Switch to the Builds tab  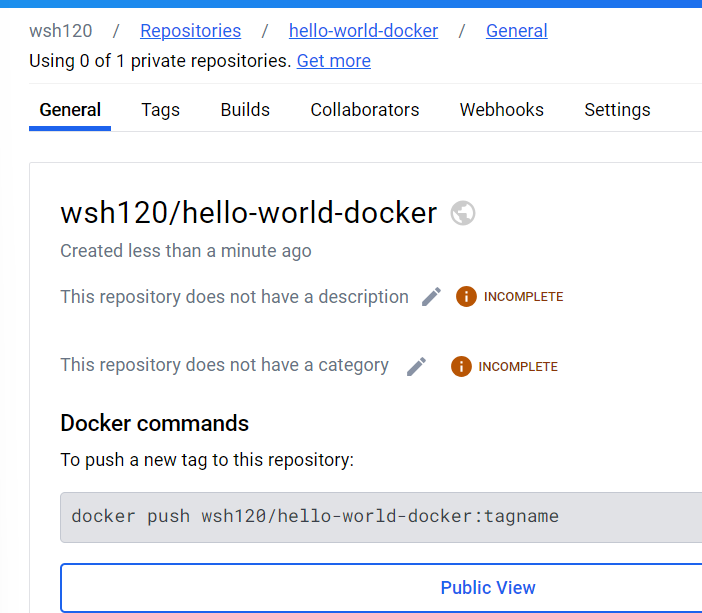pos(245,110)
